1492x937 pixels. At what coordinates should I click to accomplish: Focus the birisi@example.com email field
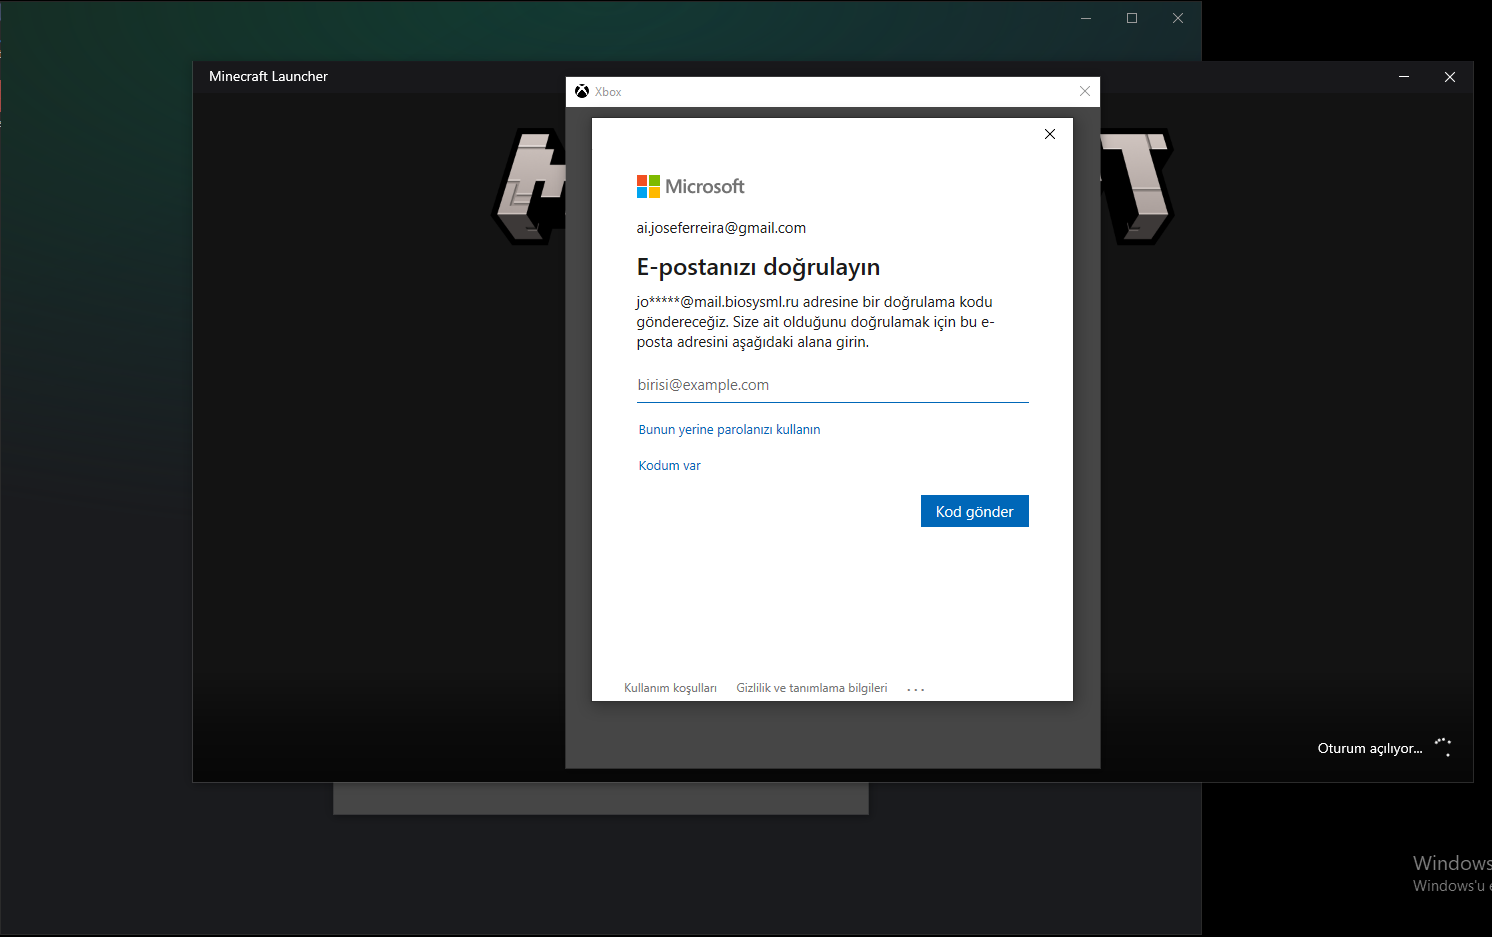pyautogui.click(x=832, y=385)
